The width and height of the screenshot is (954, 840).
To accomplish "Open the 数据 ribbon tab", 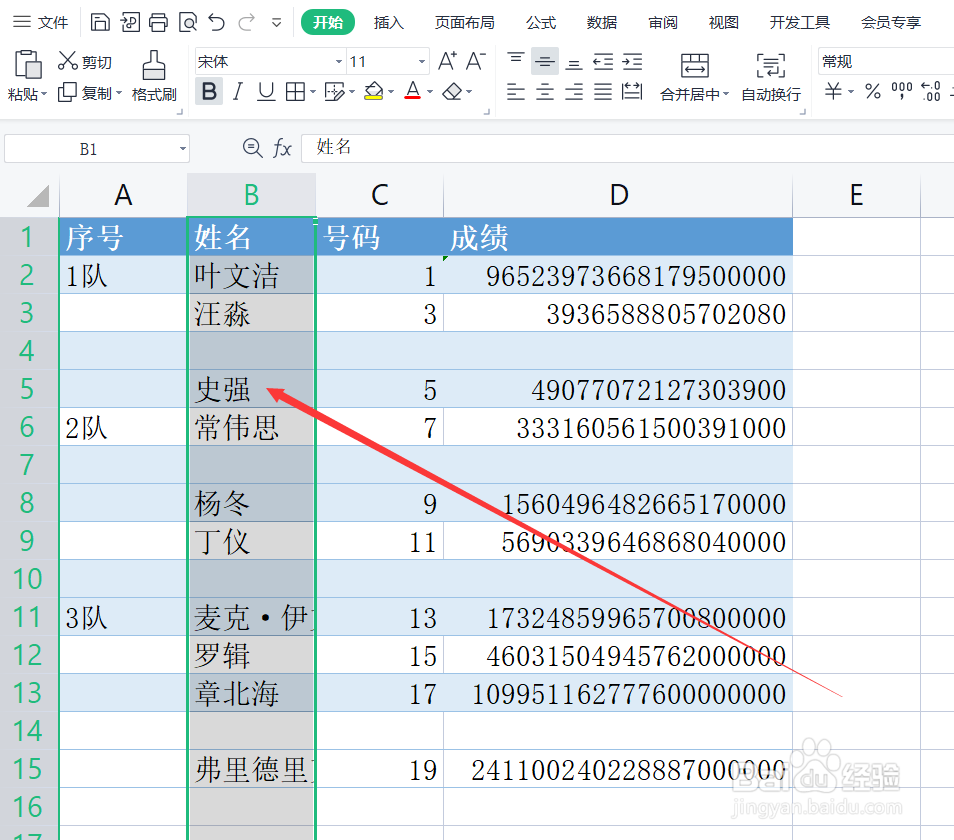I will pos(602,22).
